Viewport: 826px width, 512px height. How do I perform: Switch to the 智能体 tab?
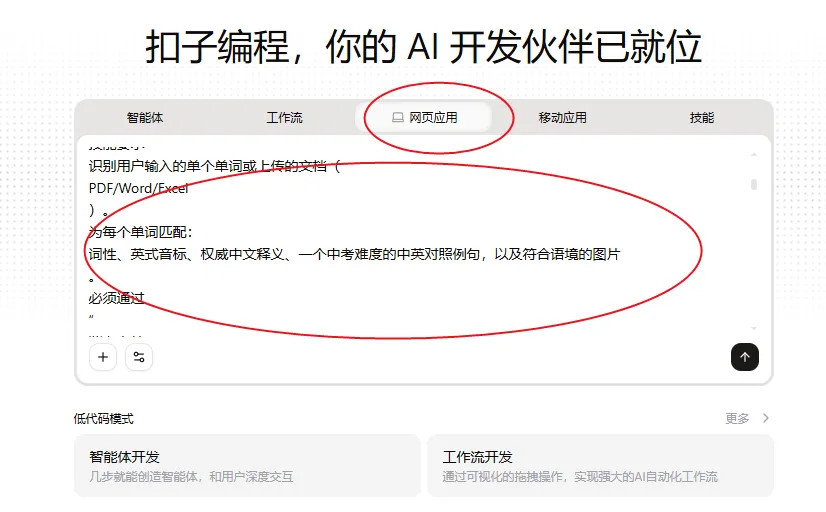[145, 117]
